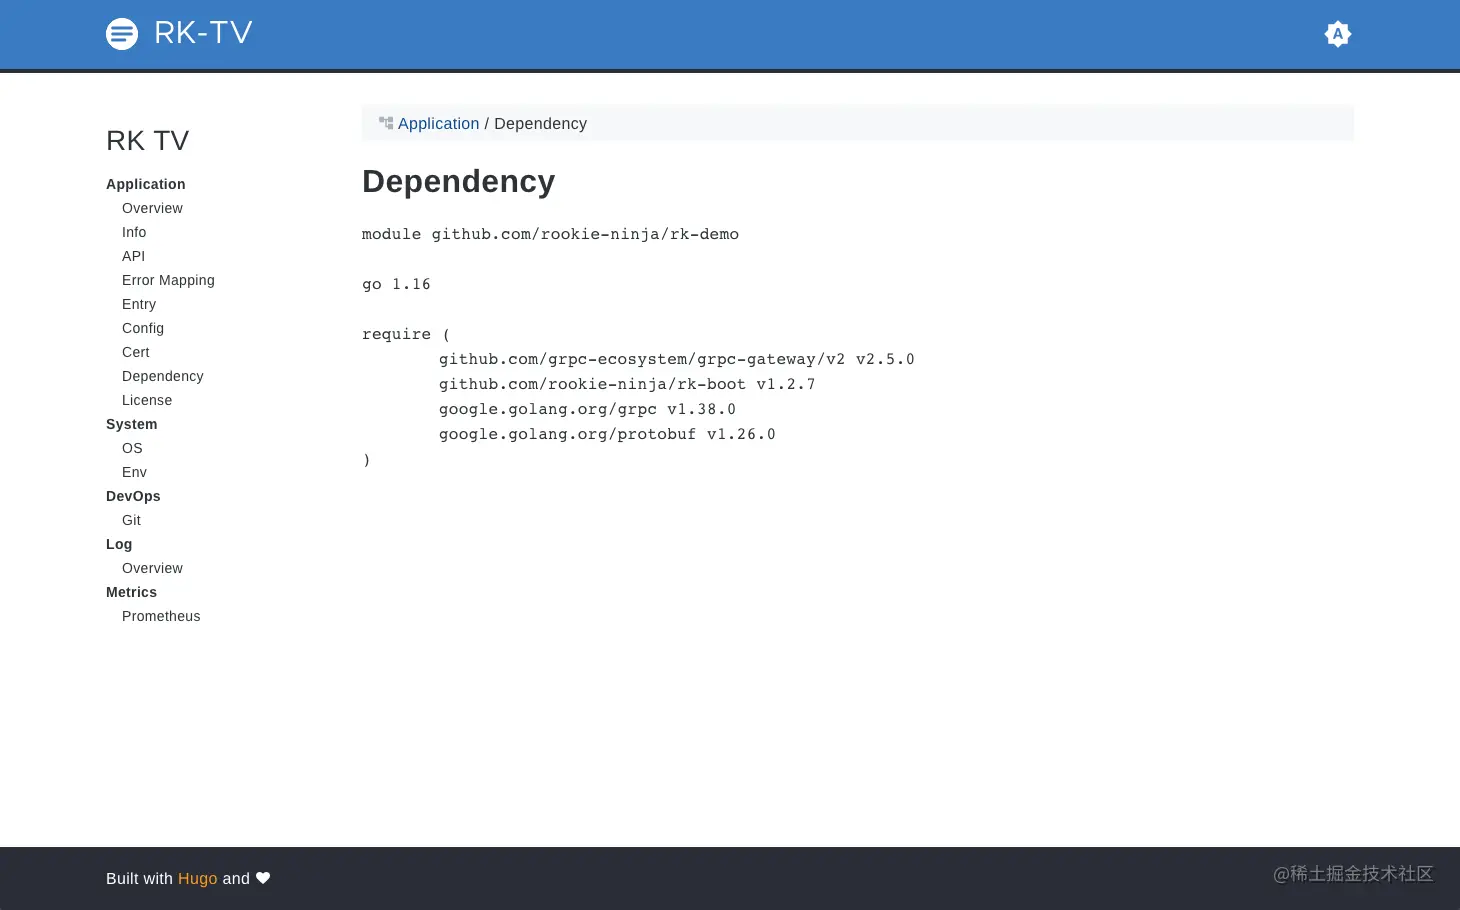
Task: Click the grpc-gateway/v2 v2.5.0 dependency line
Action: pyautogui.click(x=676, y=359)
